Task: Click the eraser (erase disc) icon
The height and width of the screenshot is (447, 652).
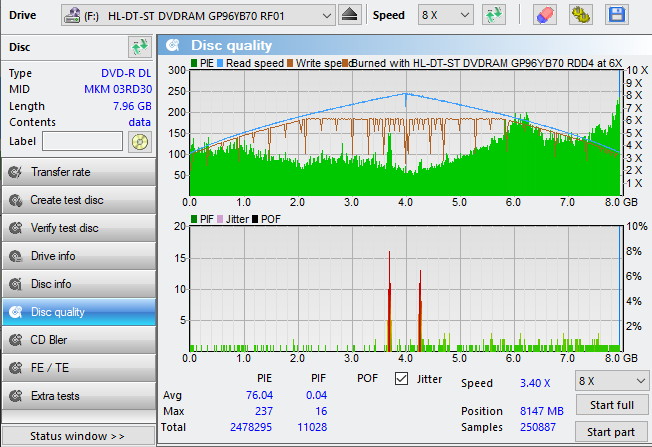Action: click(x=545, y=15)
